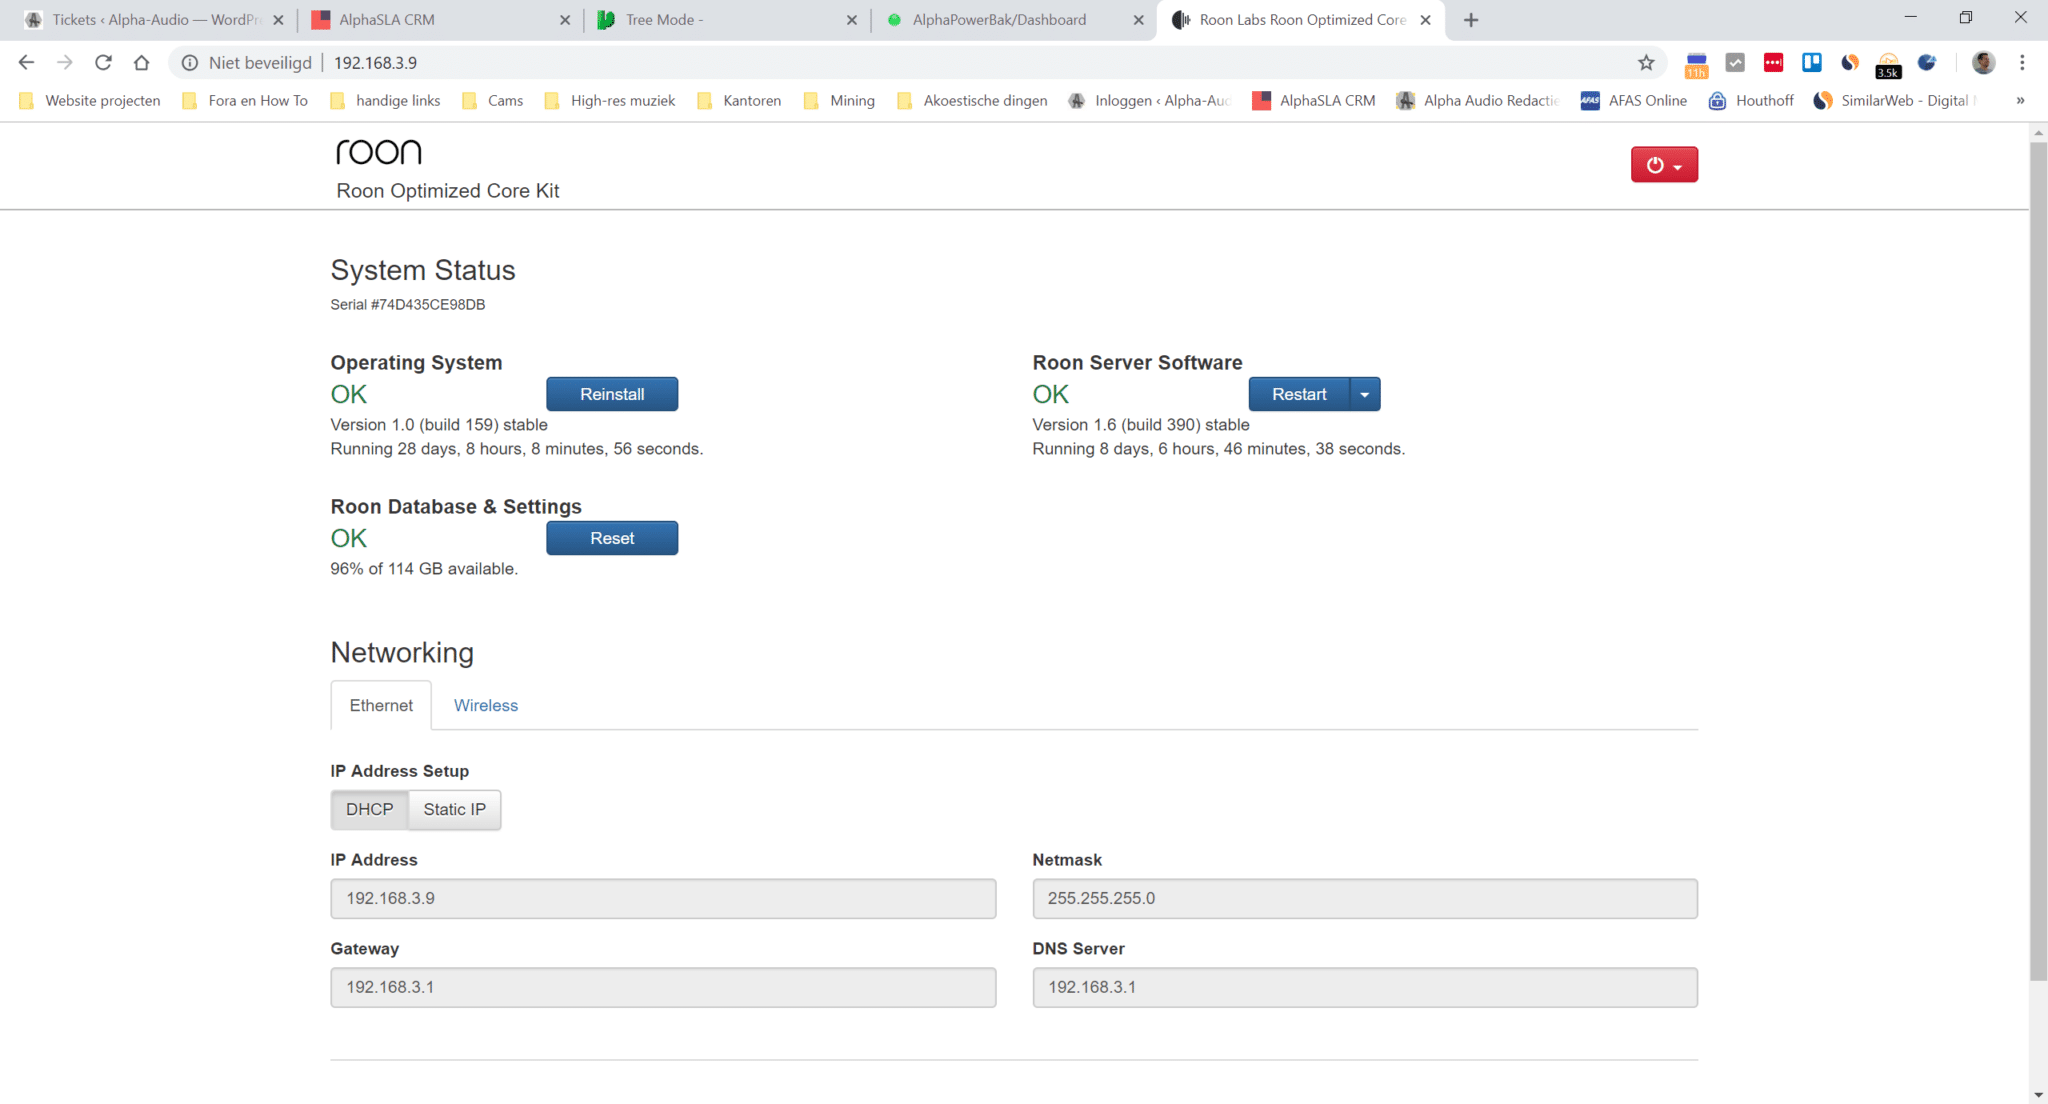This screenshot has height=1104, width=2048.
Task: Expand the Restart button dropdown arrow
Action: tap(1365, 394)
